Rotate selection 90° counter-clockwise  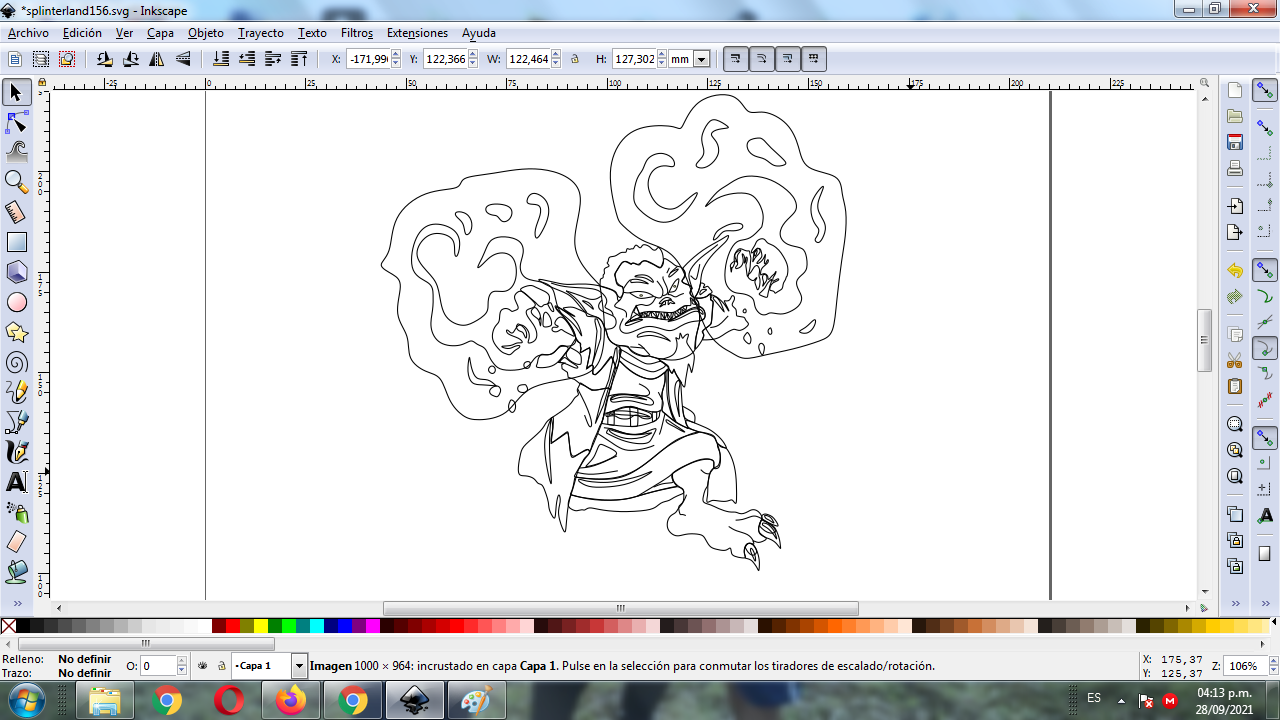105,59
